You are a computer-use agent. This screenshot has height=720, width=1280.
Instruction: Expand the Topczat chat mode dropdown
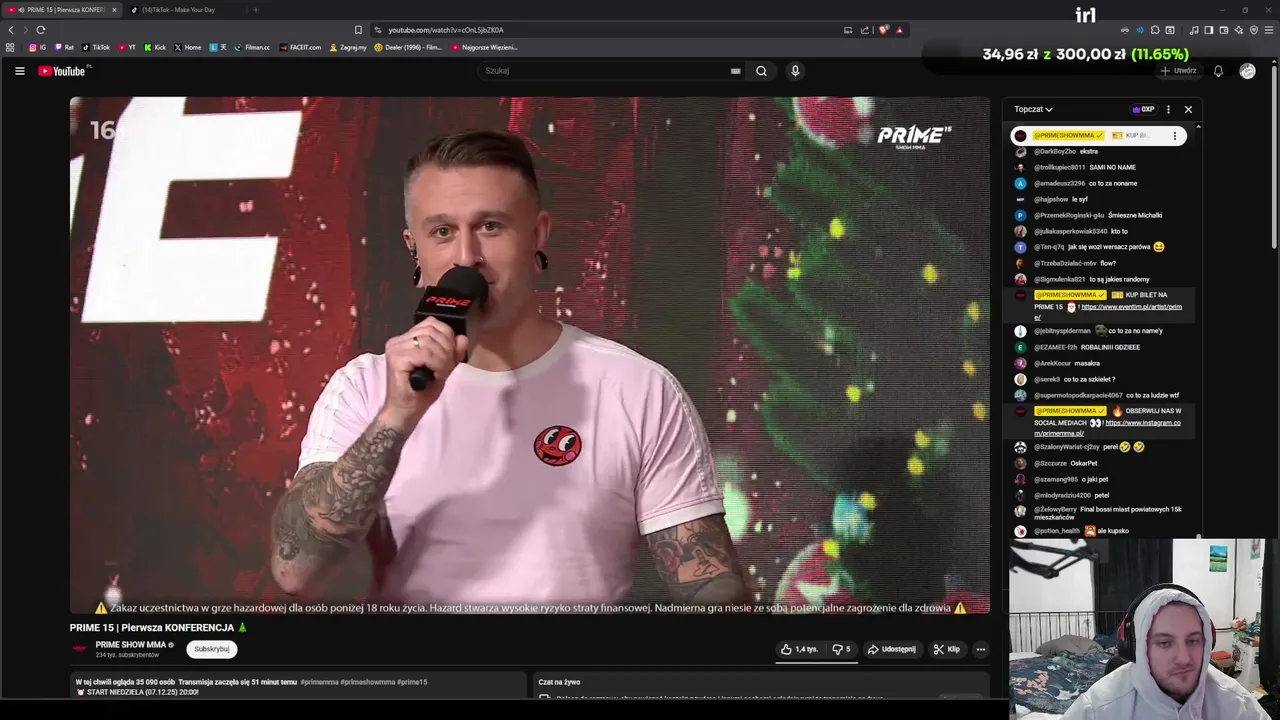(1033, 109)
